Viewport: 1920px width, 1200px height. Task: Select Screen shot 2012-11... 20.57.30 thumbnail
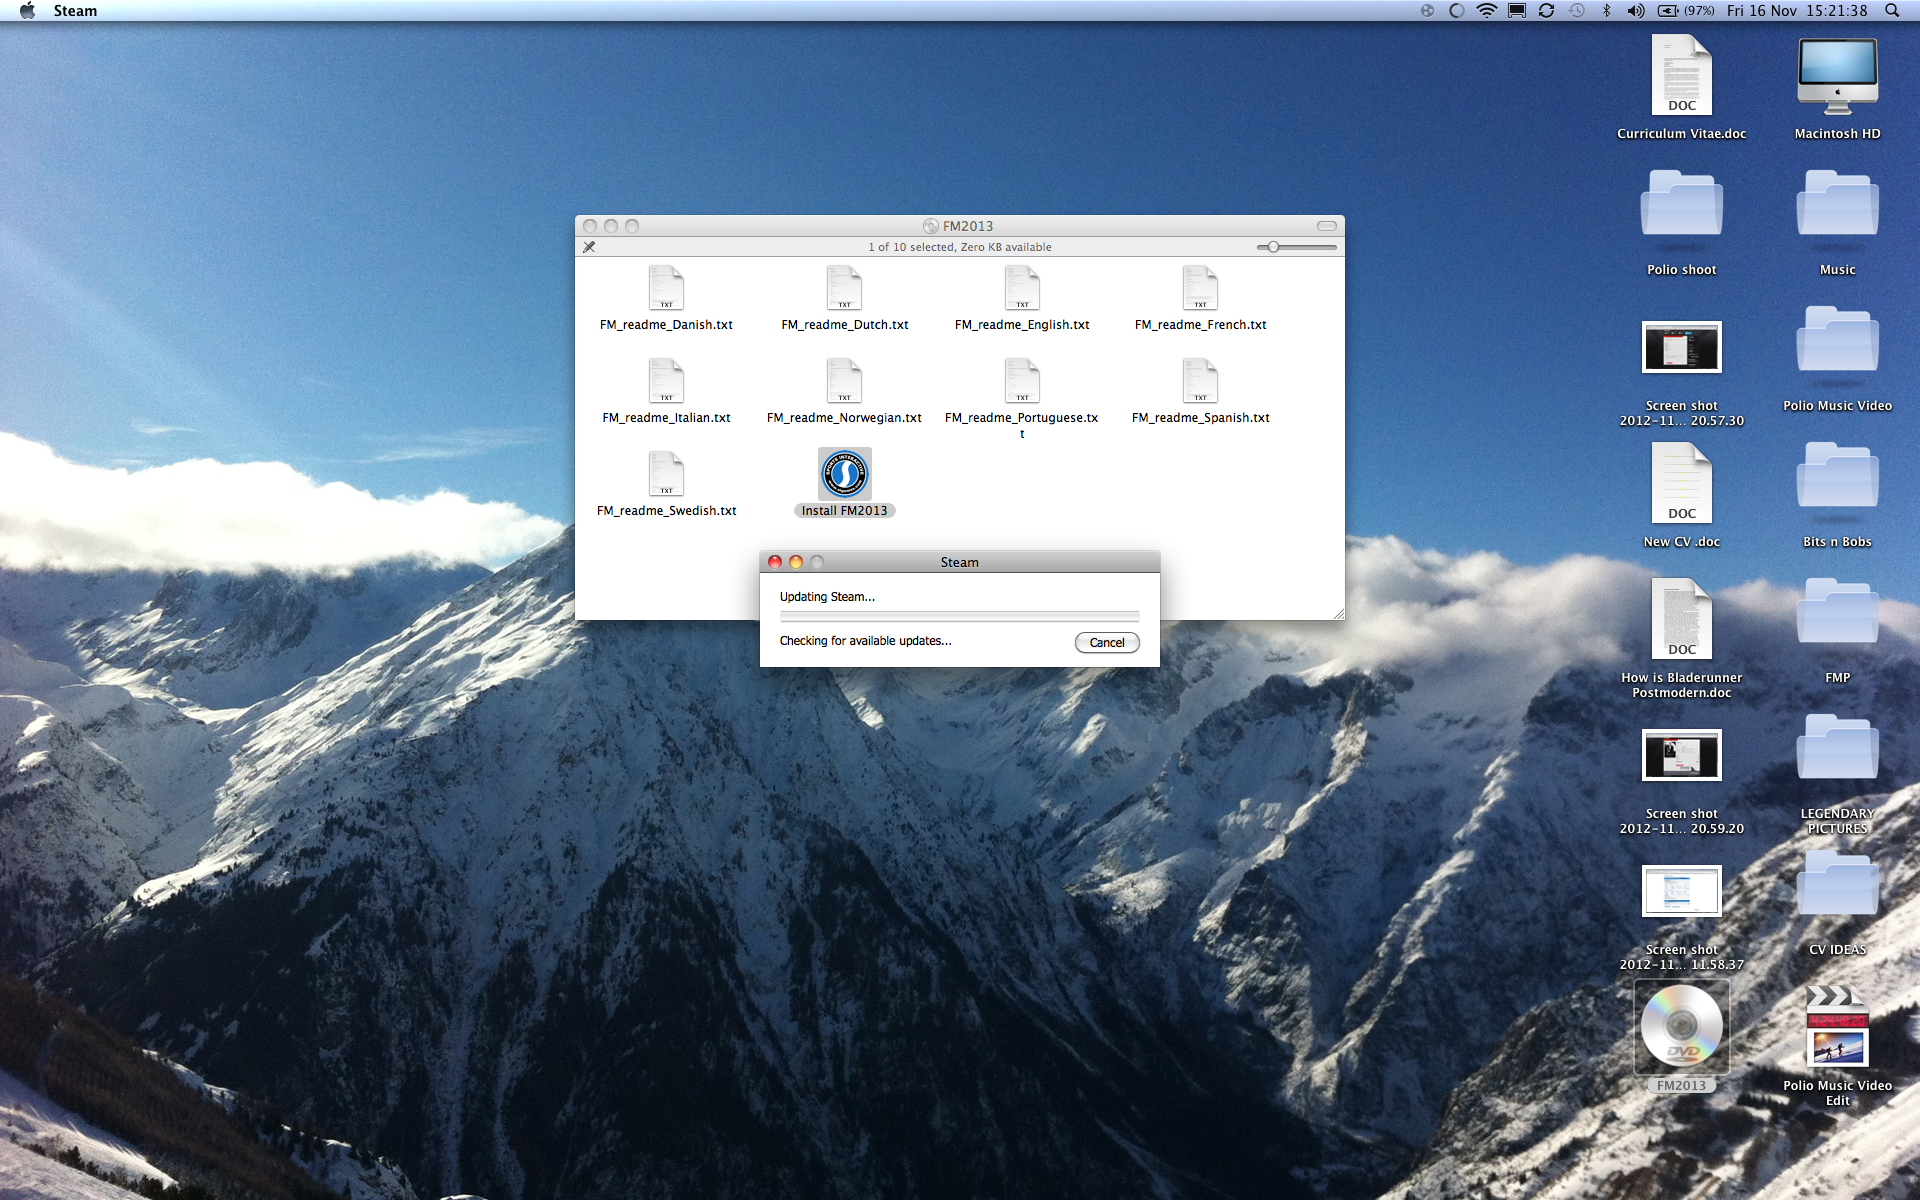(1682, 347)
